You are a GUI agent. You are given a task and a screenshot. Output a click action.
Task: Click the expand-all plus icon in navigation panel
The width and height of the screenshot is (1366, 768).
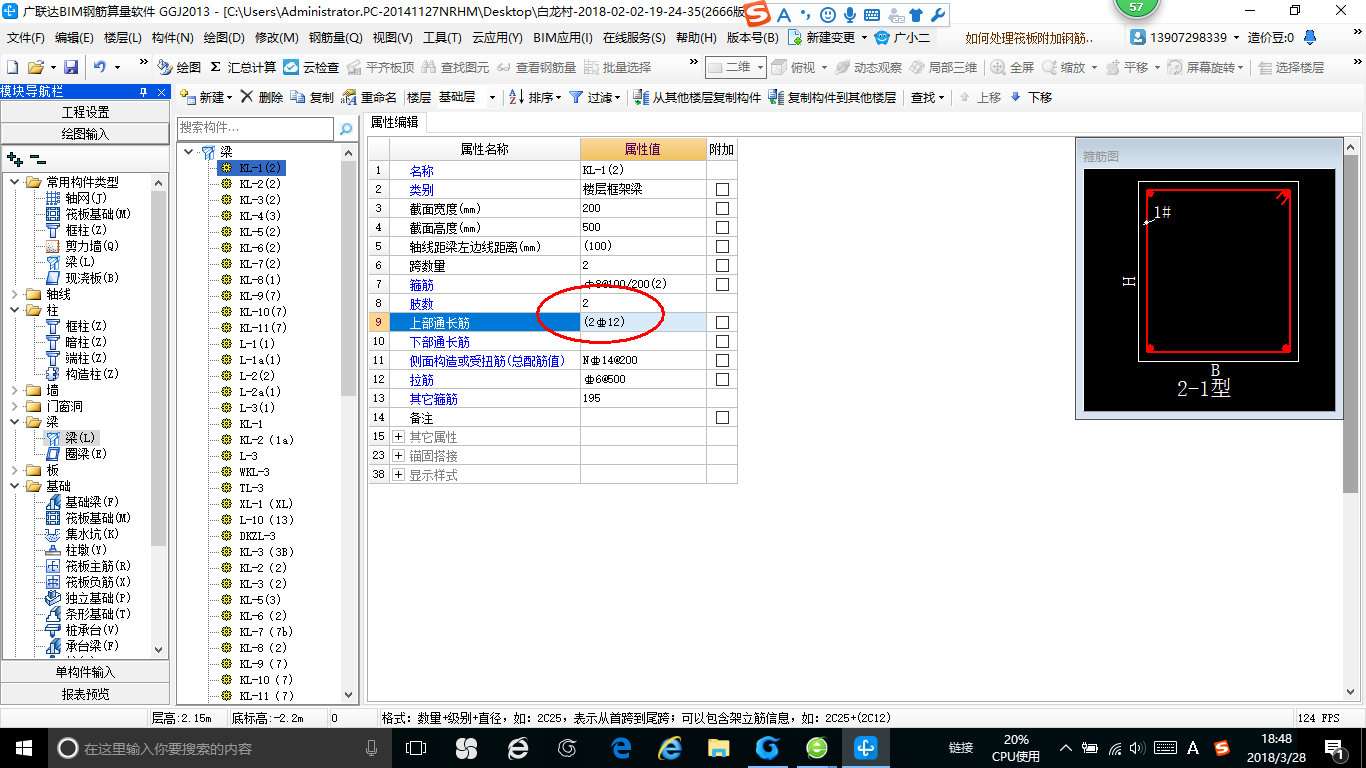click(14, 158)
